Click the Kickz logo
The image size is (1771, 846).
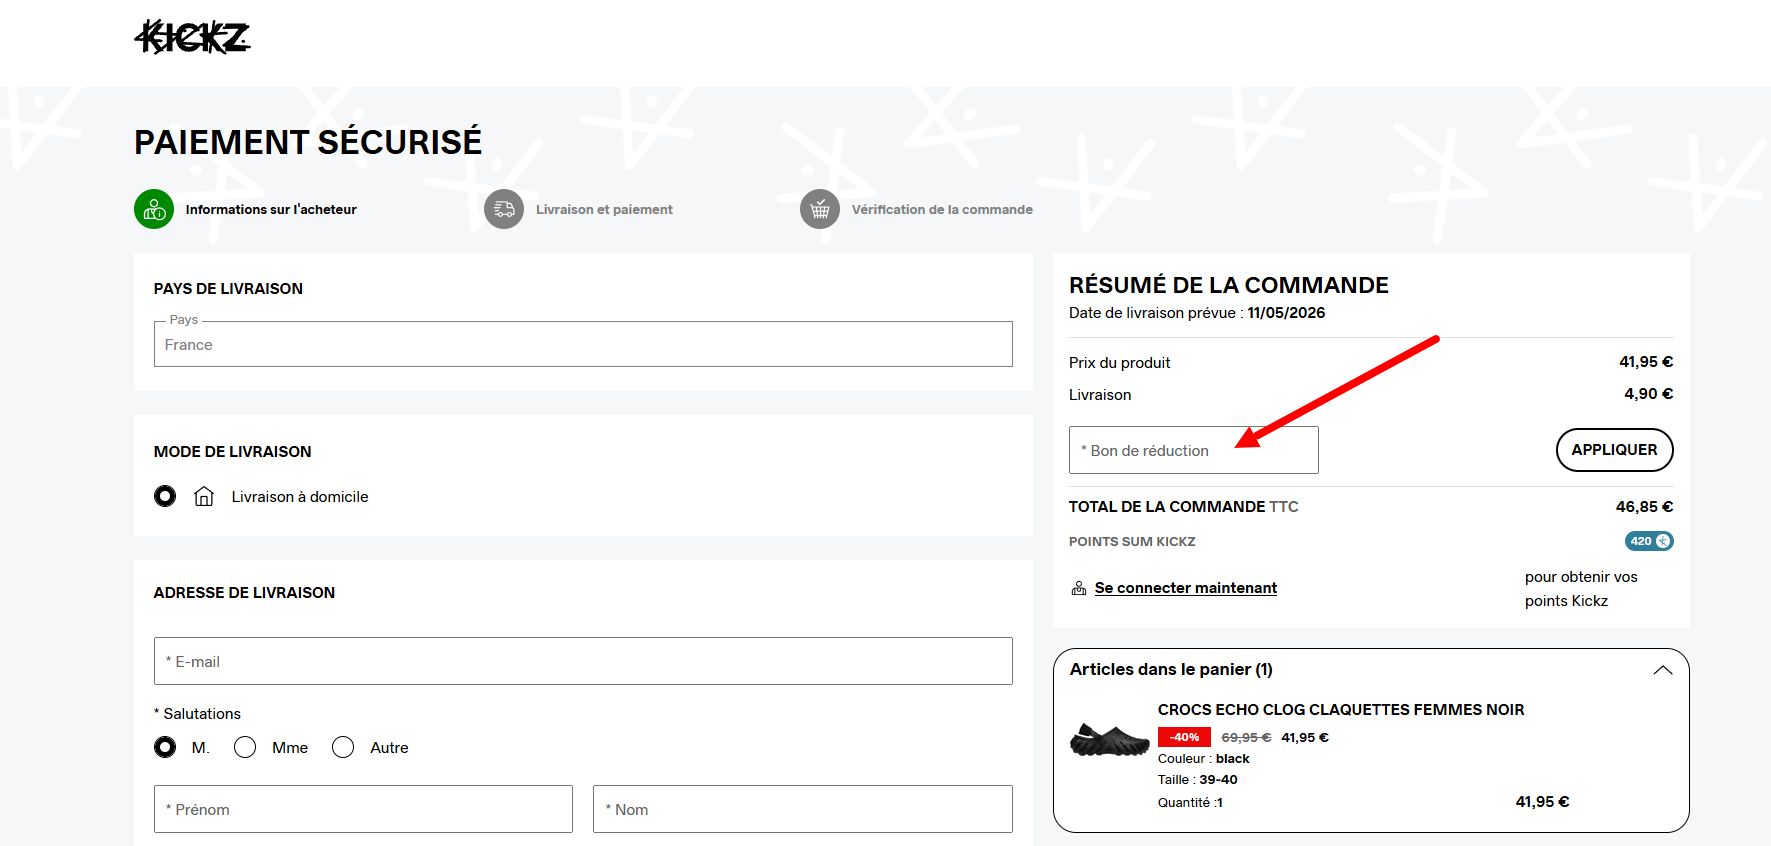coord(192,37)
